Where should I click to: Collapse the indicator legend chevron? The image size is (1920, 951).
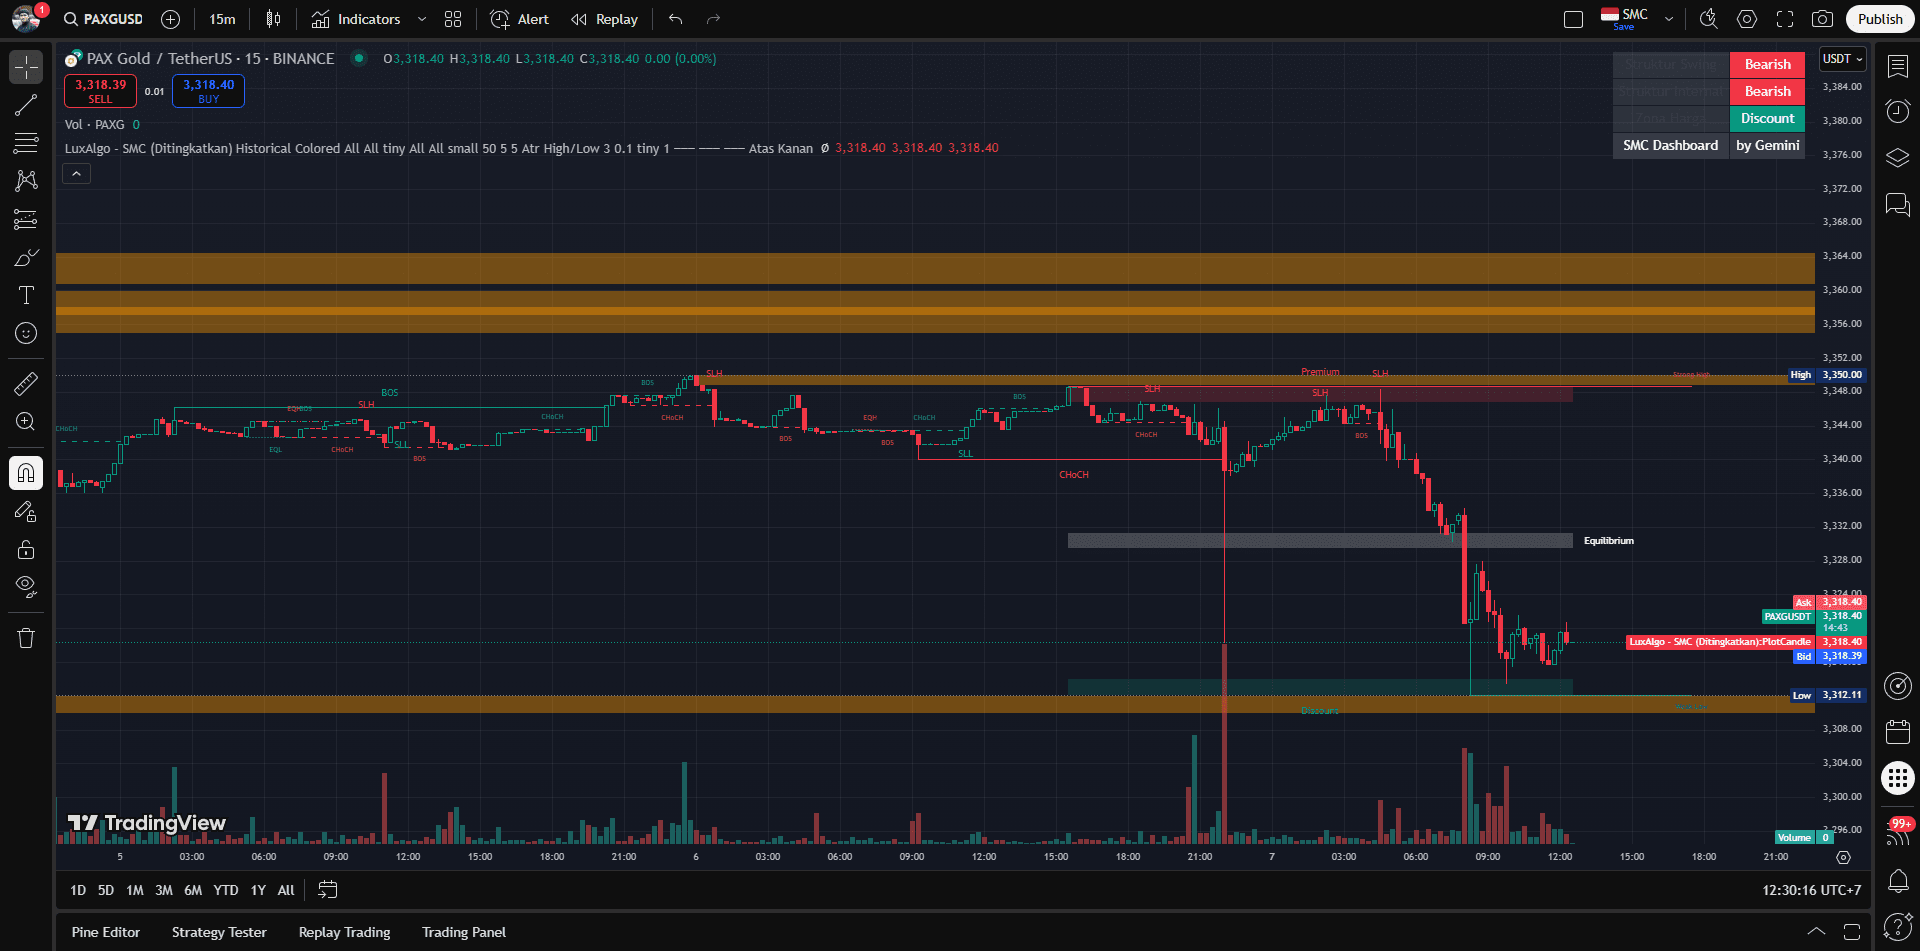point(77,174)
